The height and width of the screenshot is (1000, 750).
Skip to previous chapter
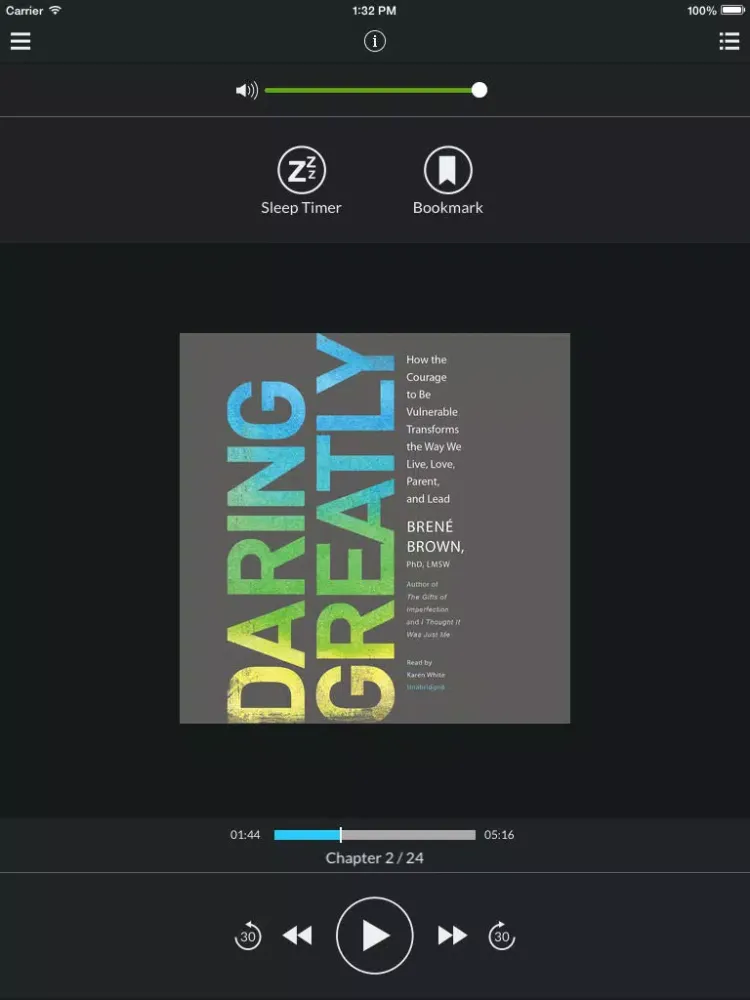[x=297, y=936]
